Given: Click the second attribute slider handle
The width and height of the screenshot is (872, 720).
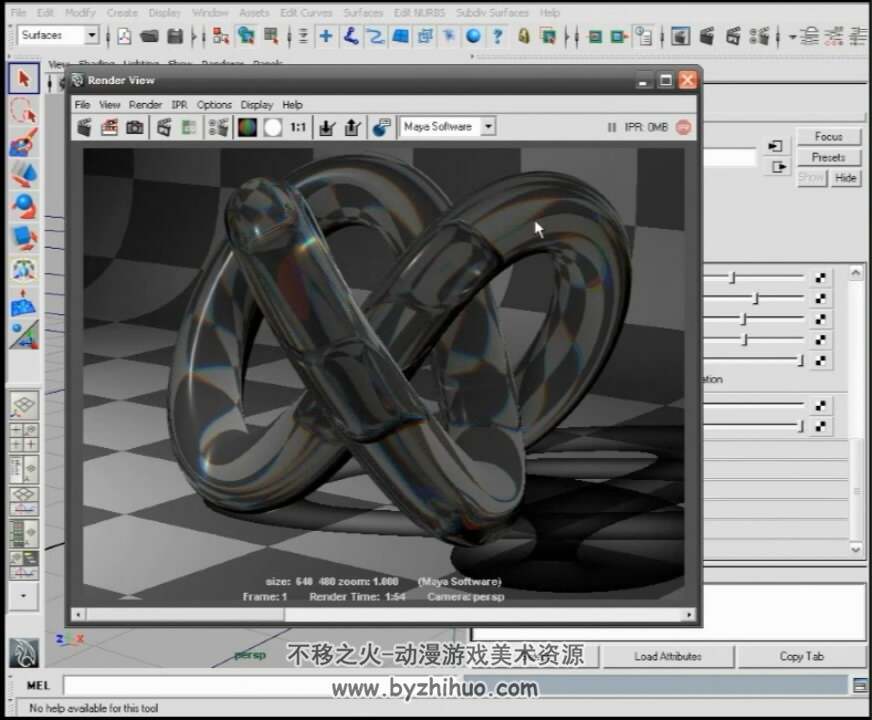Looking at the screenshot, I should [755, 299].
